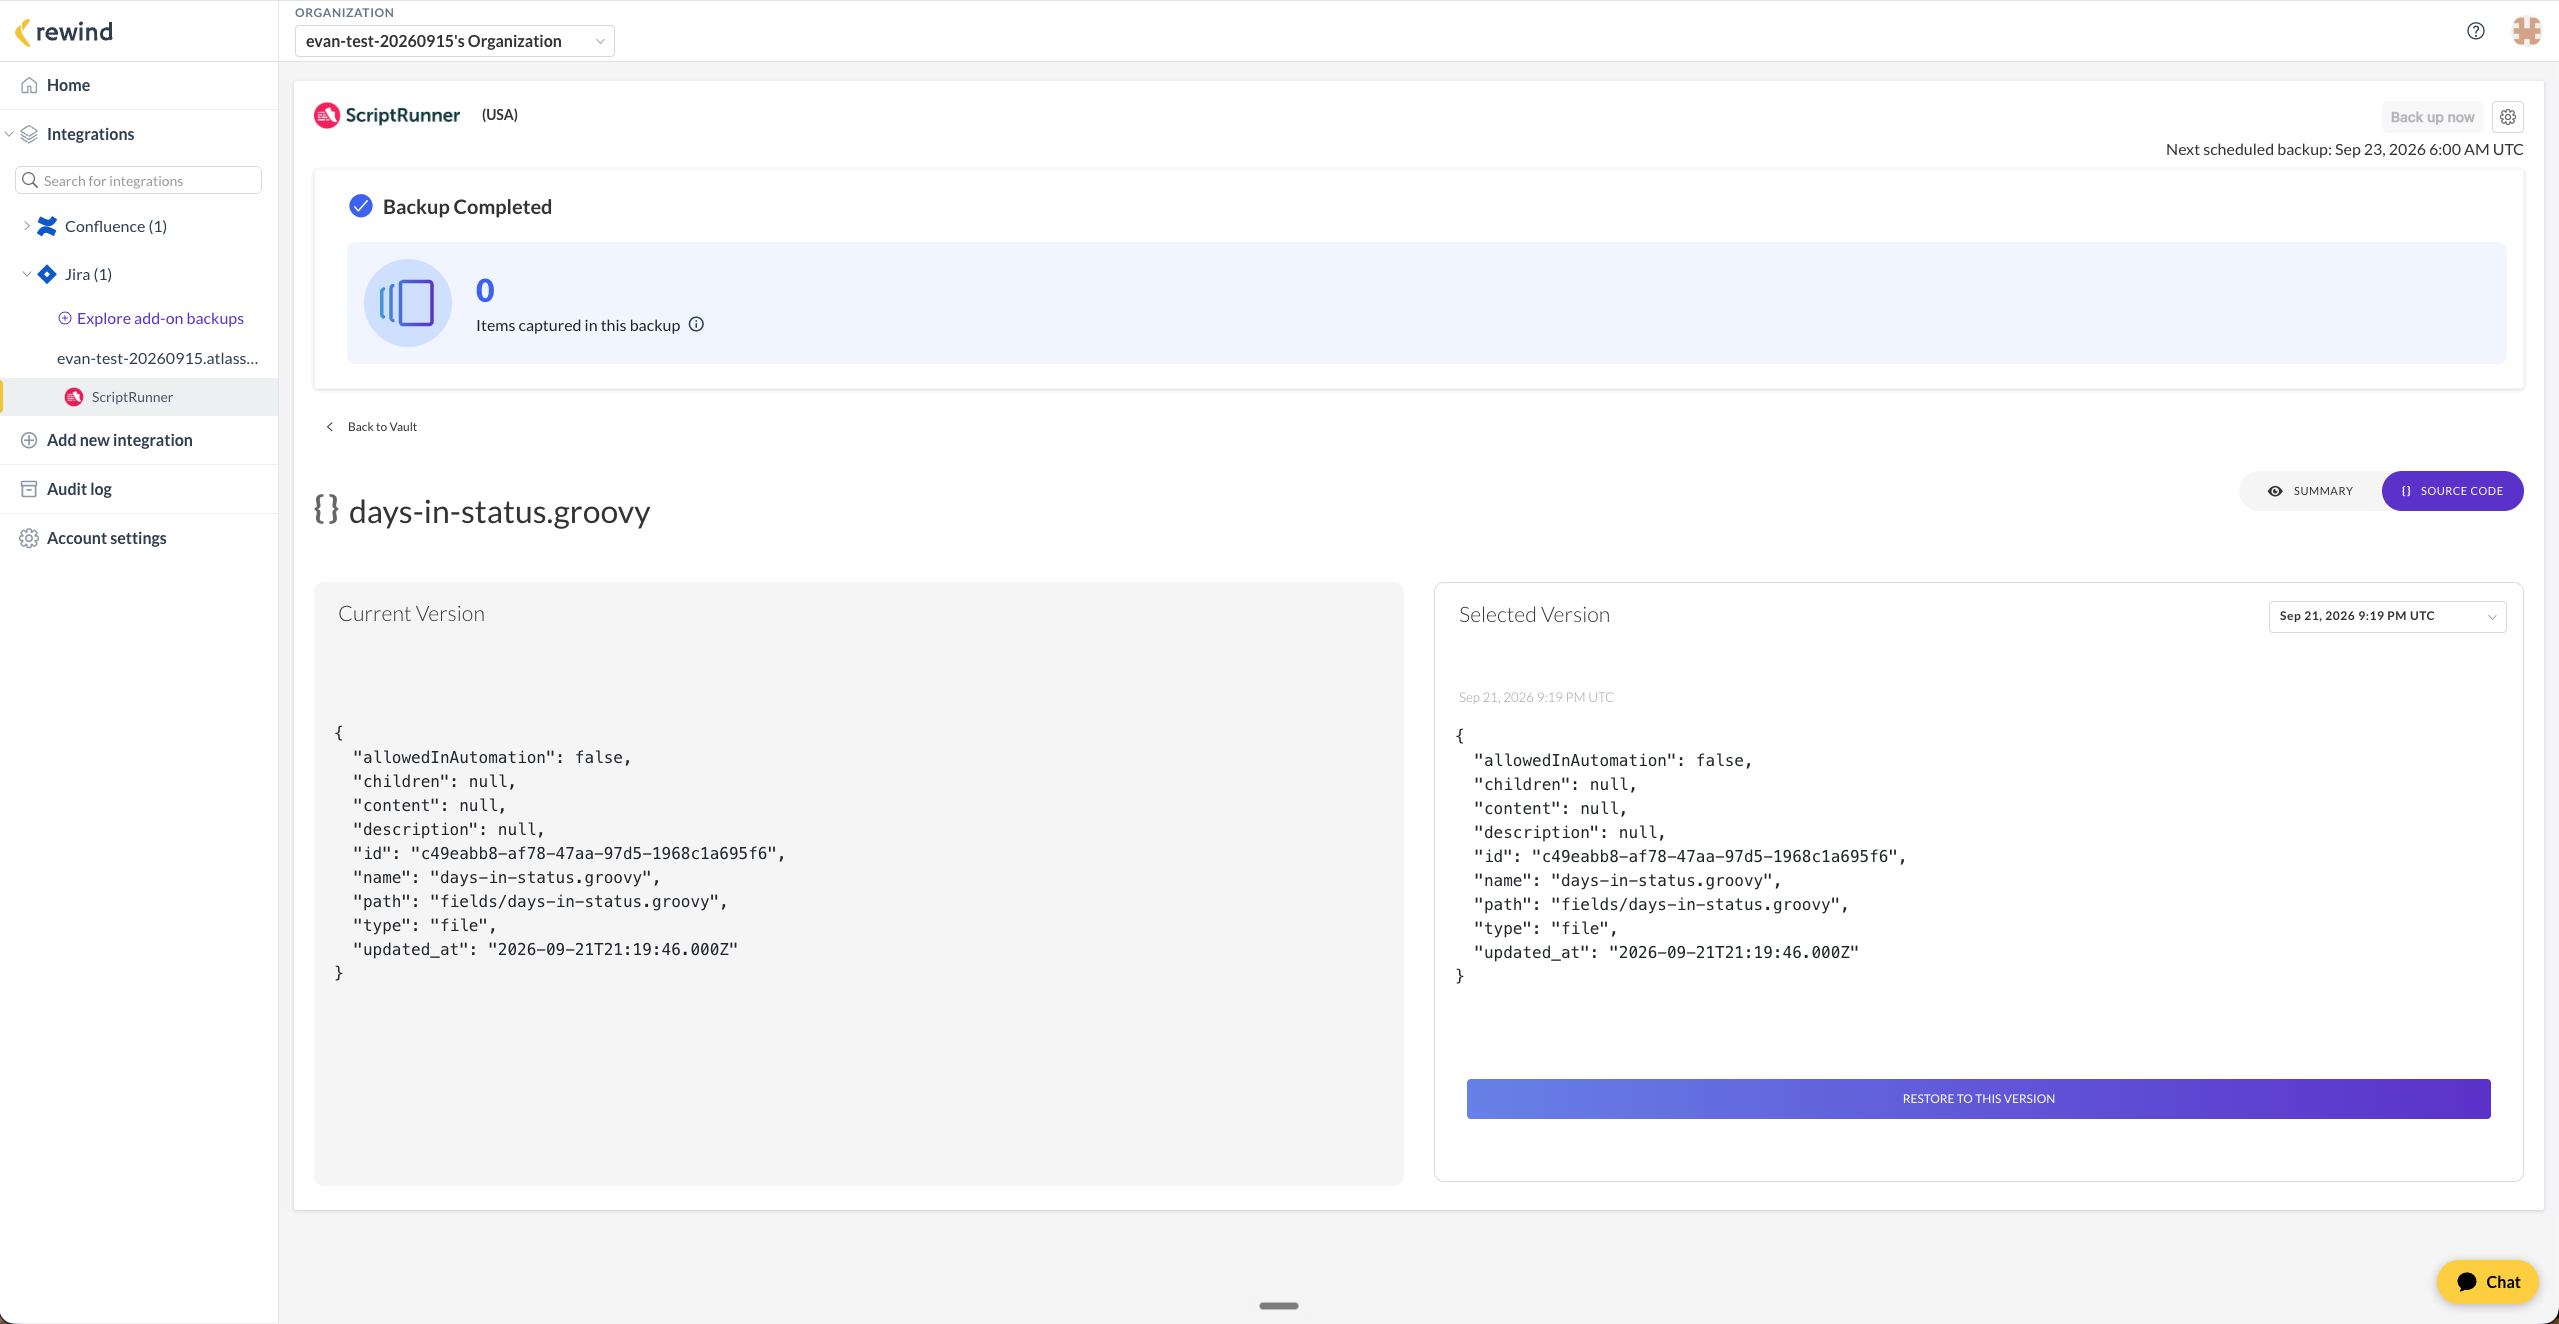Click the ScriptRunner header logo
Viewport: 2559px width, 1324px height.
point(387,115)
